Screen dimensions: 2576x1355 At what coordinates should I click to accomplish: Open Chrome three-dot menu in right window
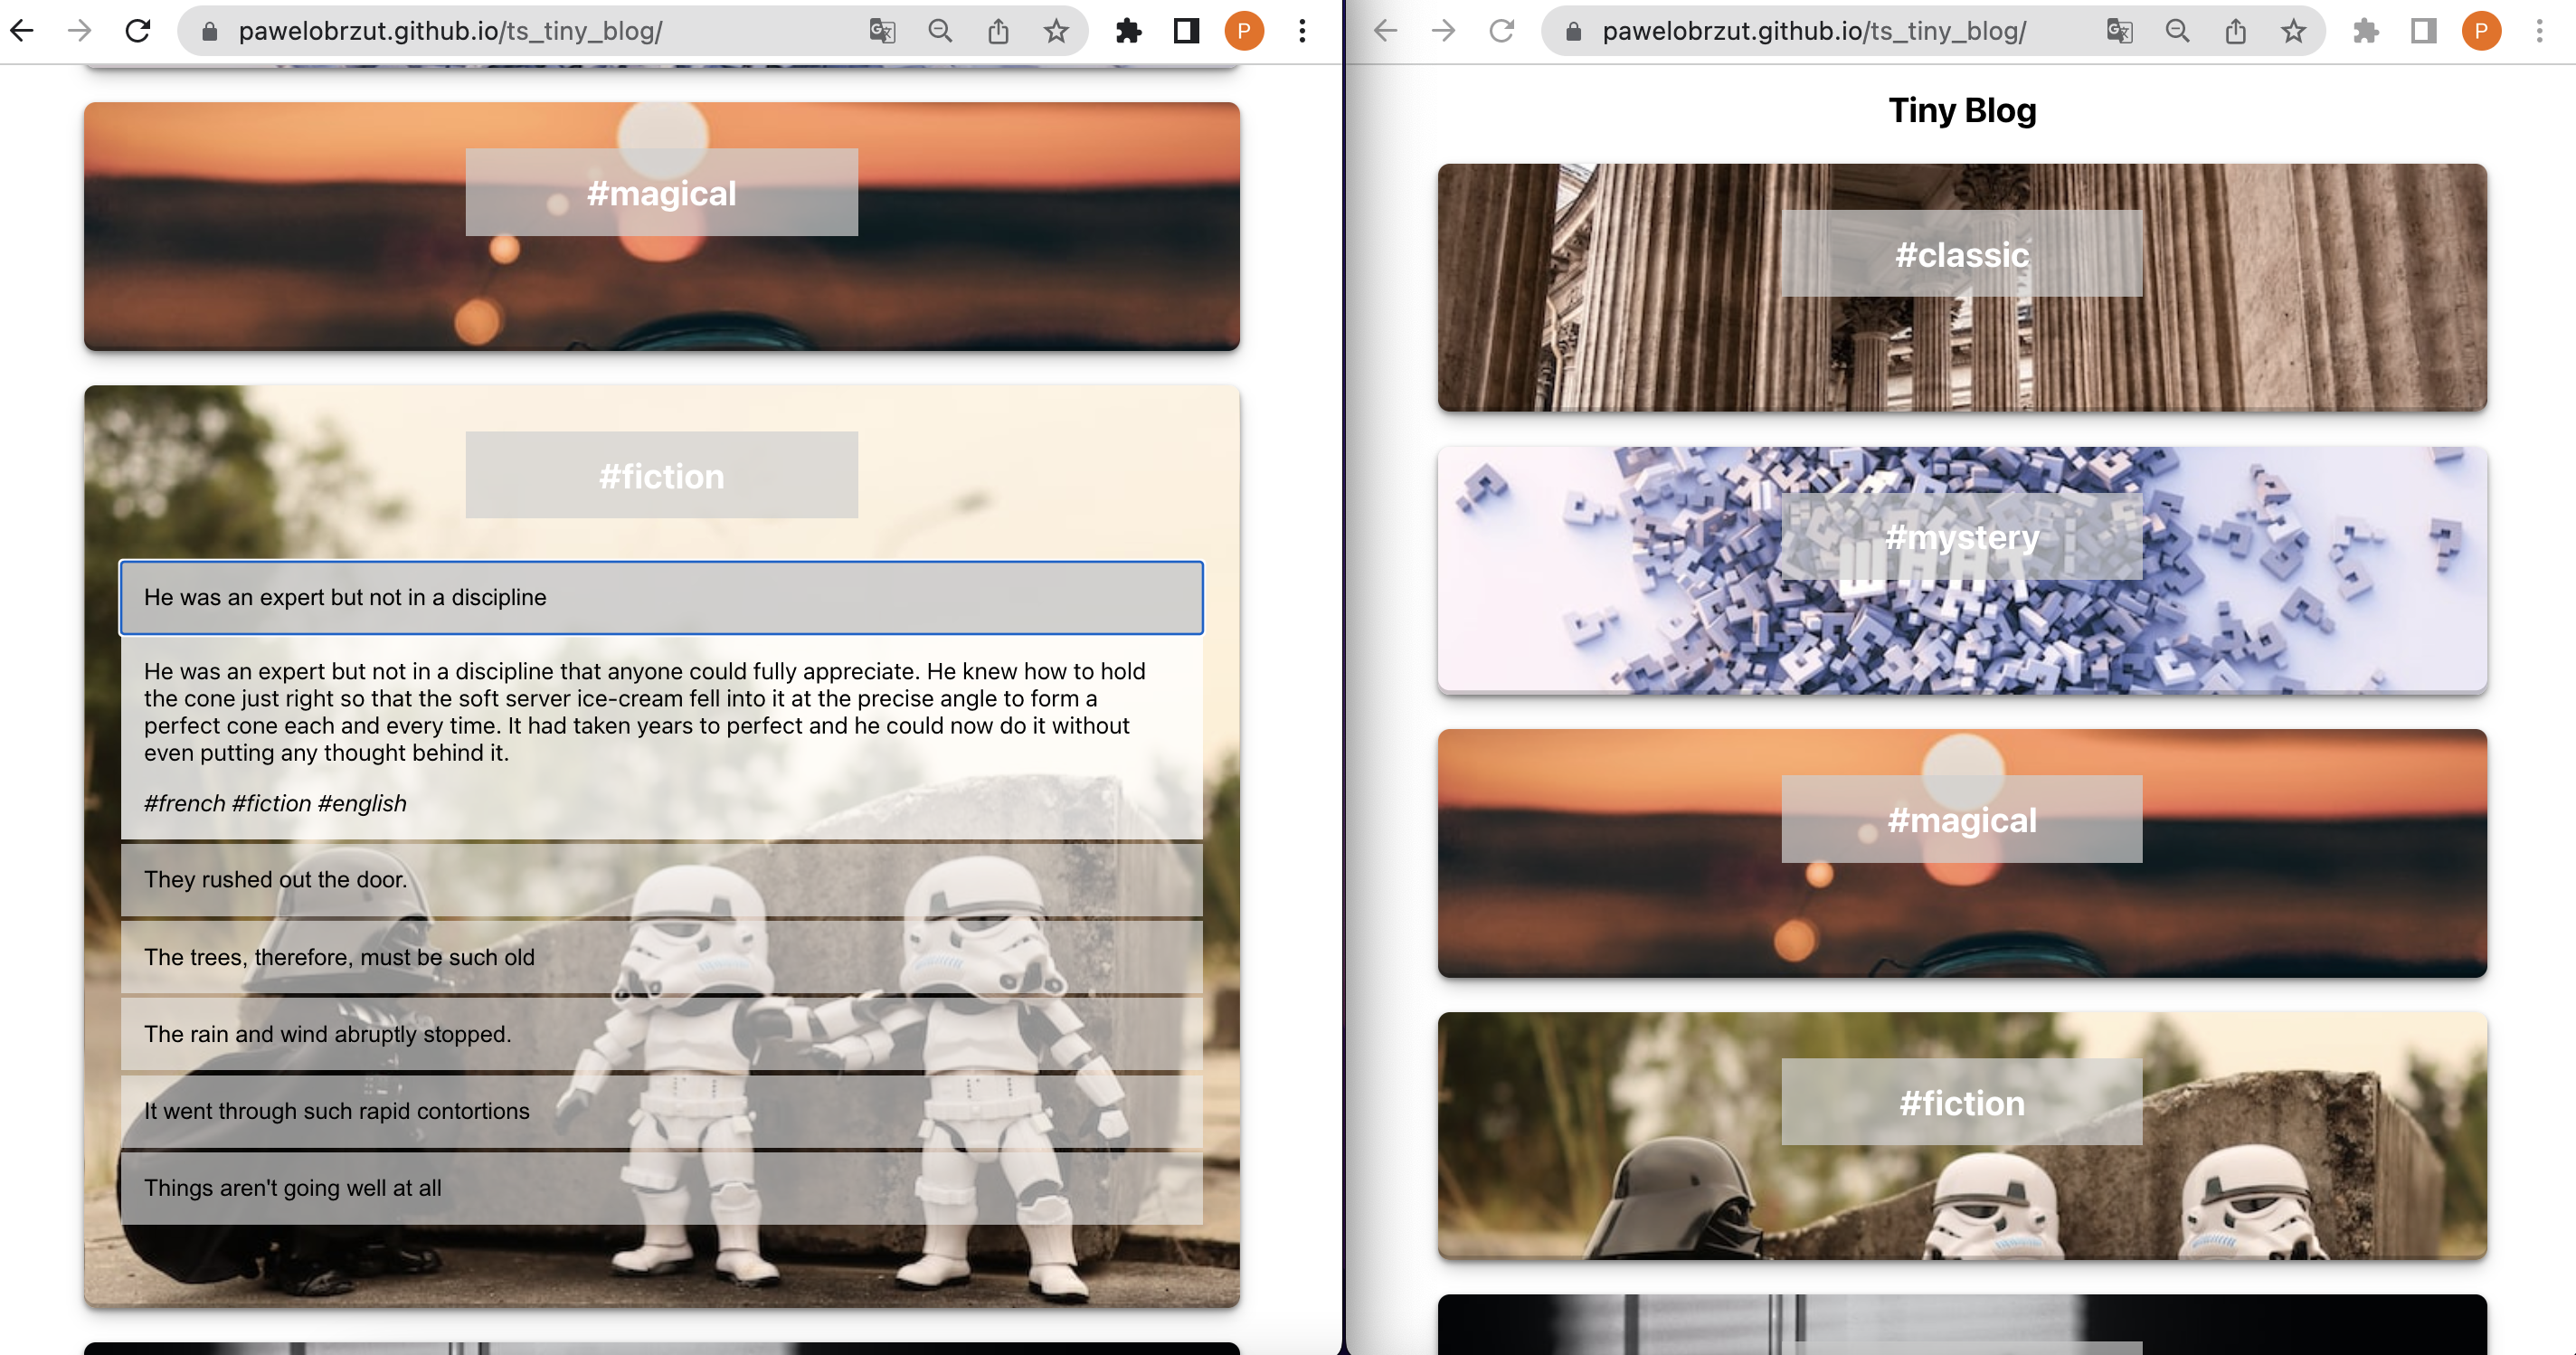click(2539, 31)
